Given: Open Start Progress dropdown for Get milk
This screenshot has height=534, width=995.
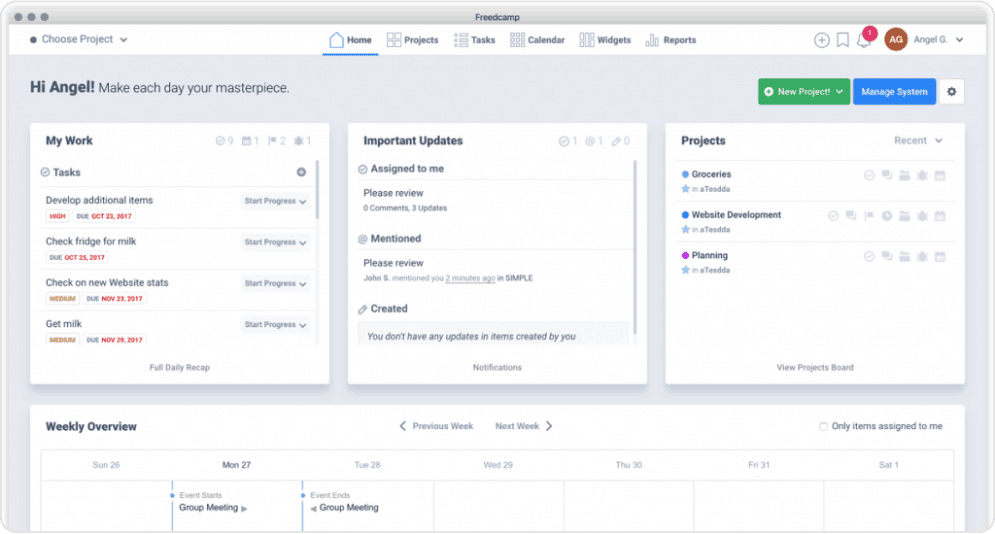Looking at the screenshot, I should 275,325.
